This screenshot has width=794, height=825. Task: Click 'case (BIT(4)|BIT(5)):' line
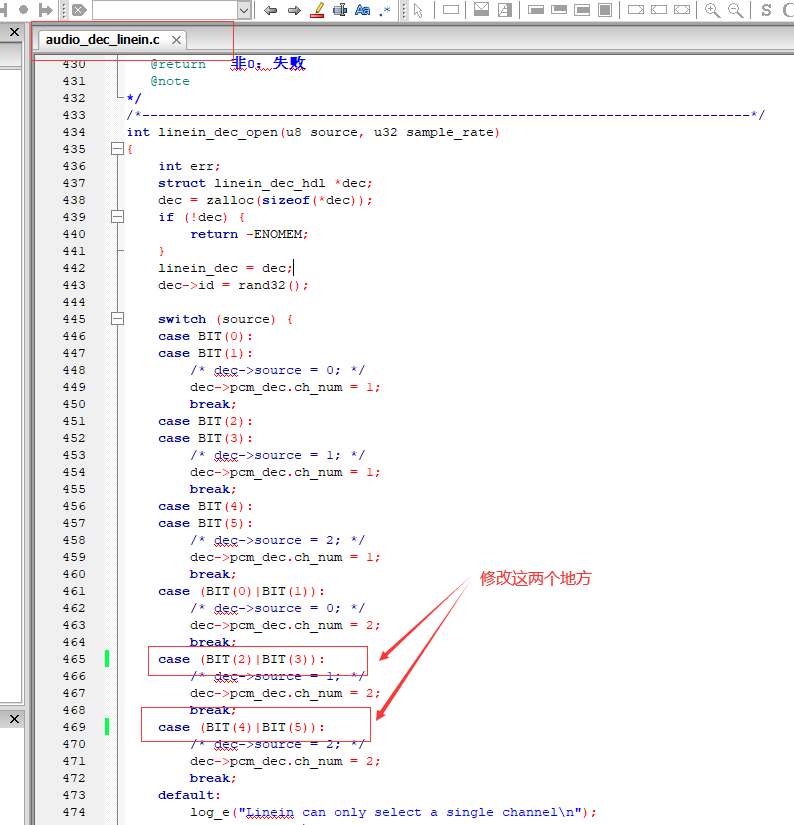[241, 727]
